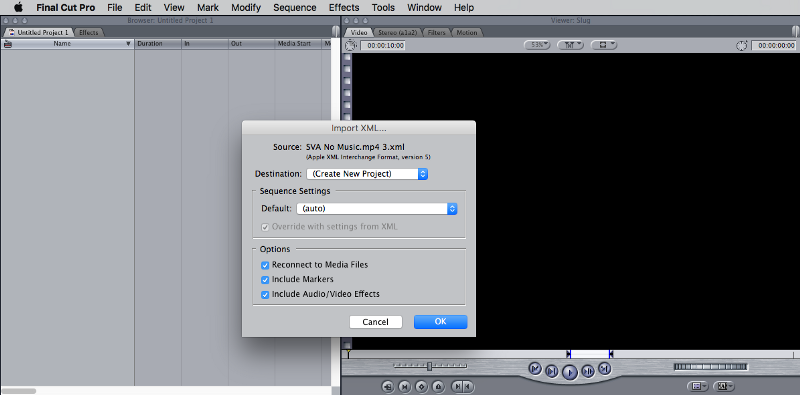Open the Sequence menu
The height and width of the screenshot is (395, 800).
[x=294, y=8]
